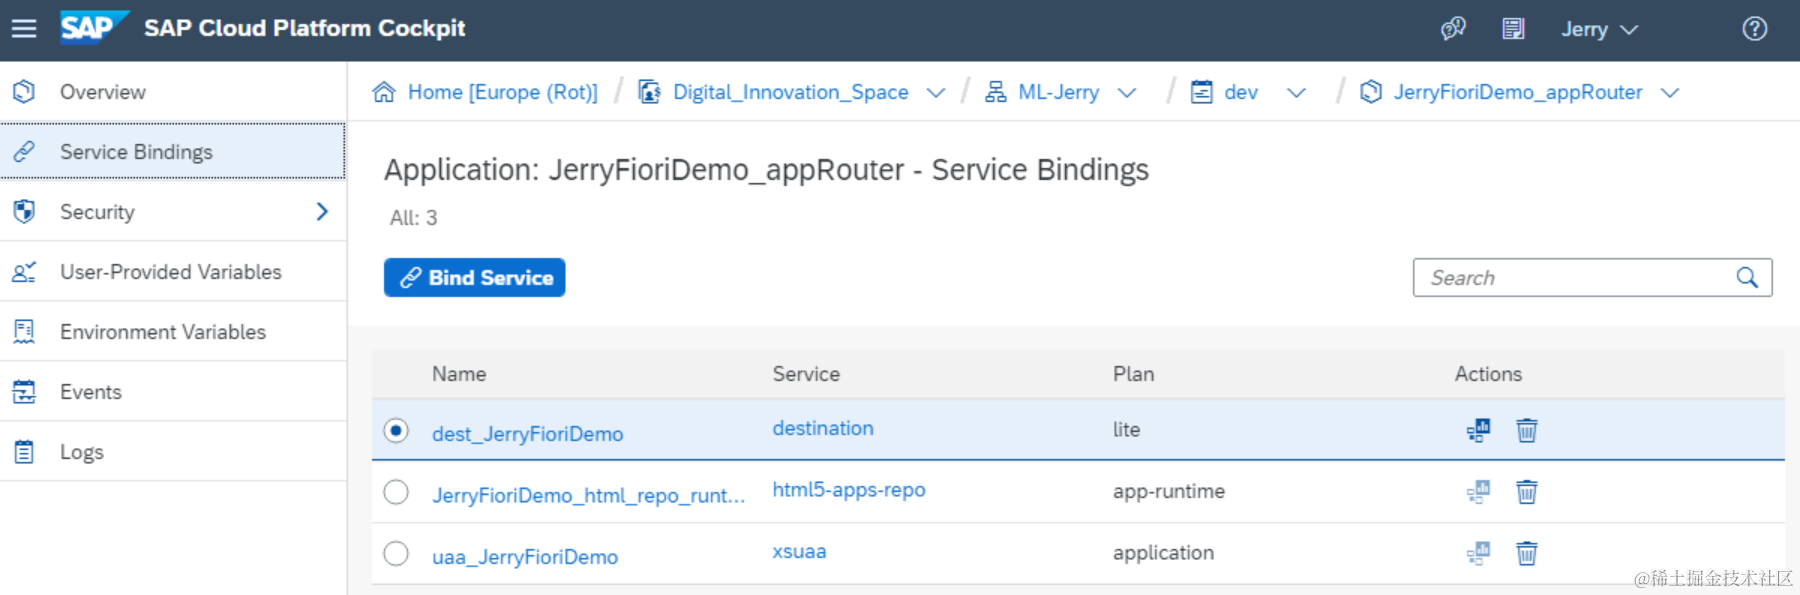
Task: Expand the Jerry user menu
Action: coord(1599,30)
